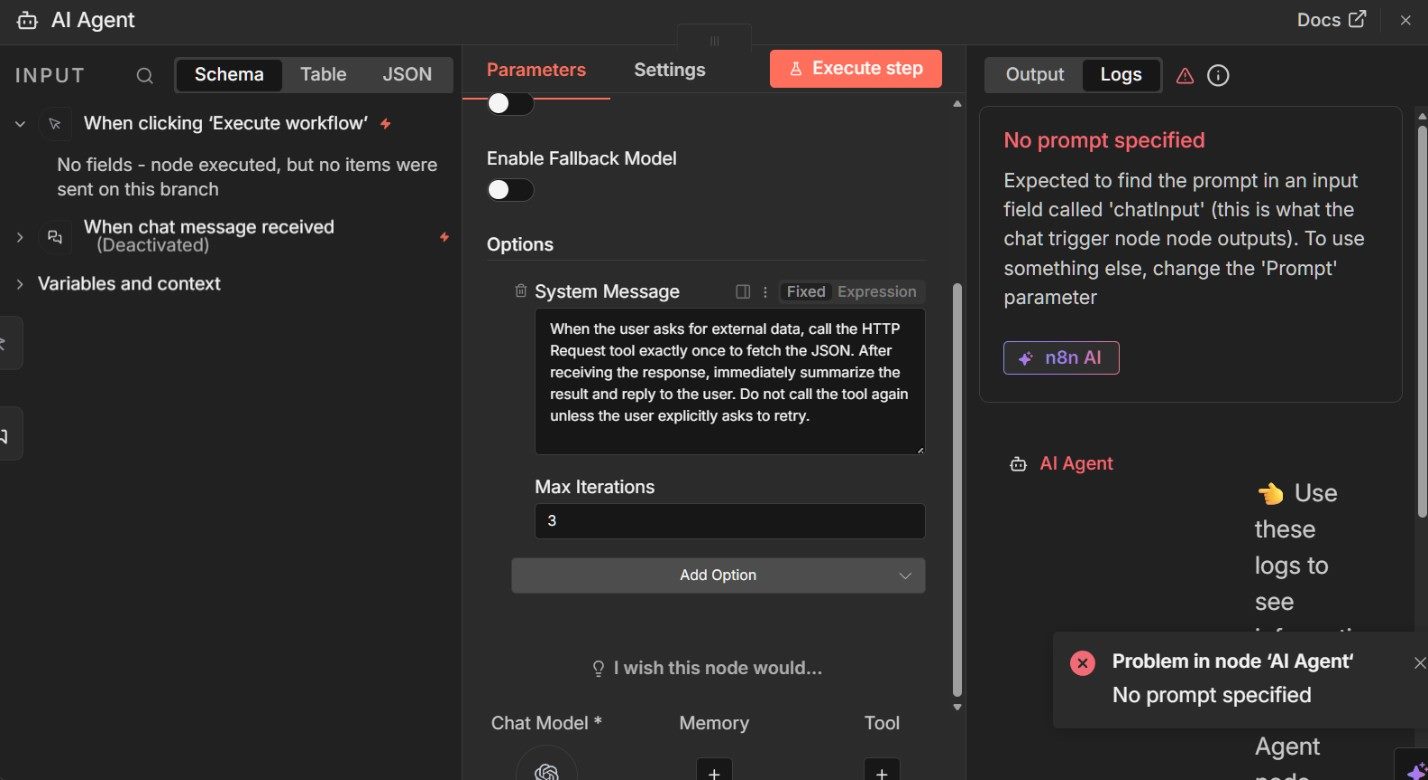This screenshot has width=1428, height=780.
Task: Expand the 'When chat message received' item
Action: [x=20, y=237]
